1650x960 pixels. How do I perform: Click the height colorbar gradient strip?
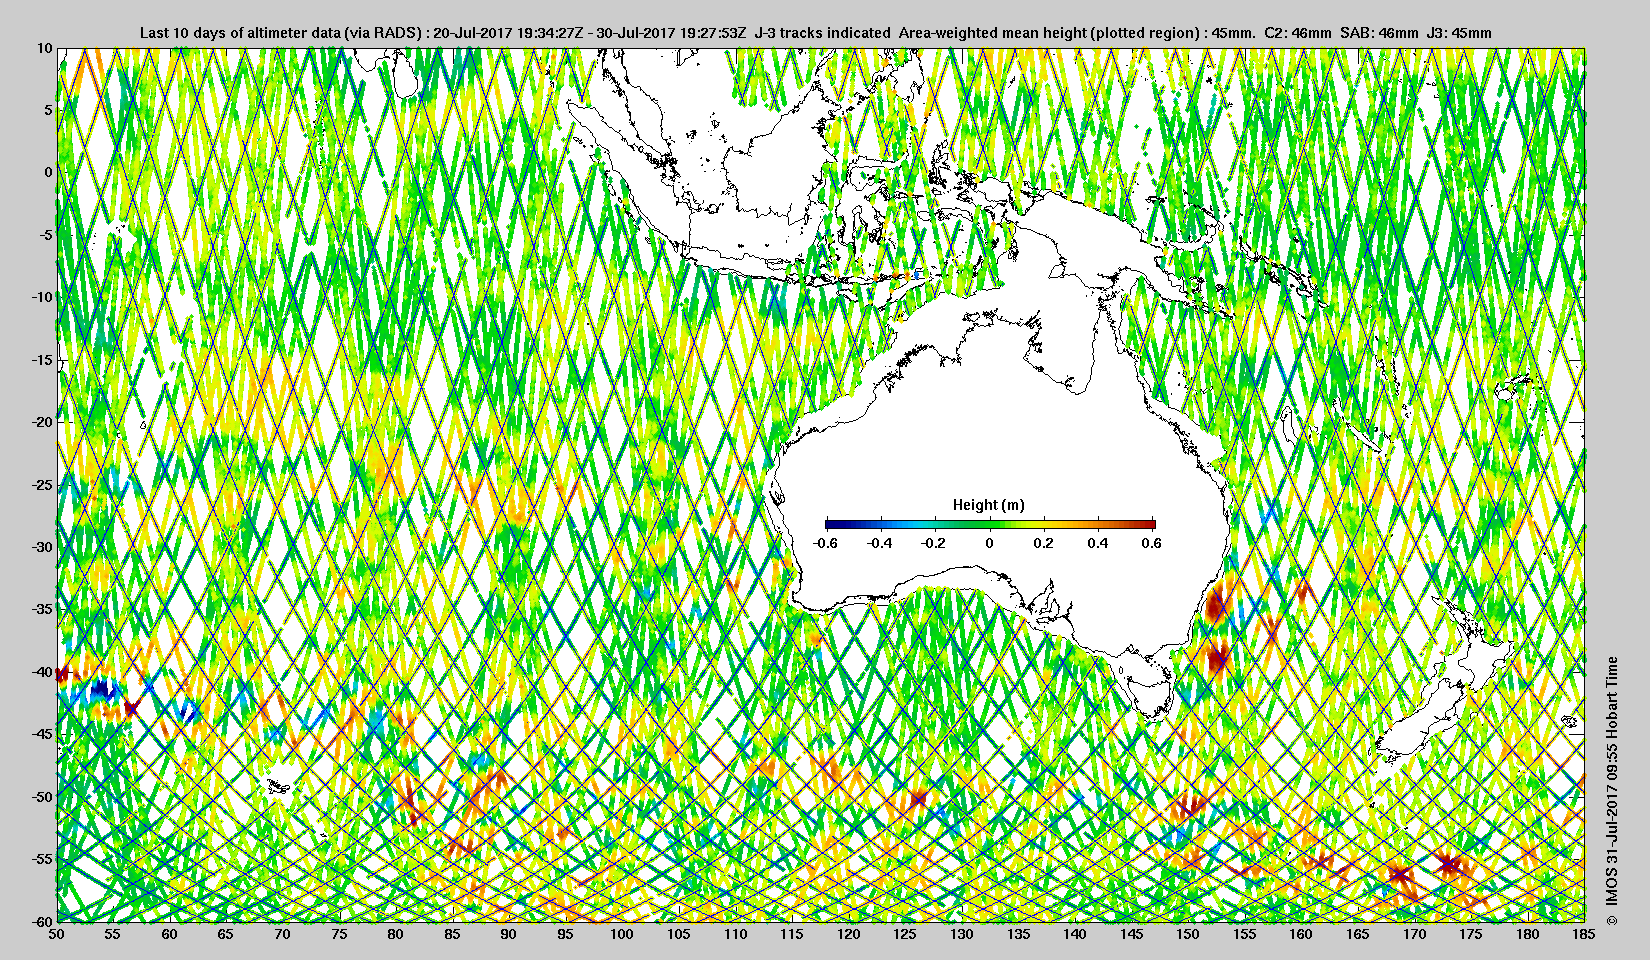pyautogui.click(x=990, y=524)
